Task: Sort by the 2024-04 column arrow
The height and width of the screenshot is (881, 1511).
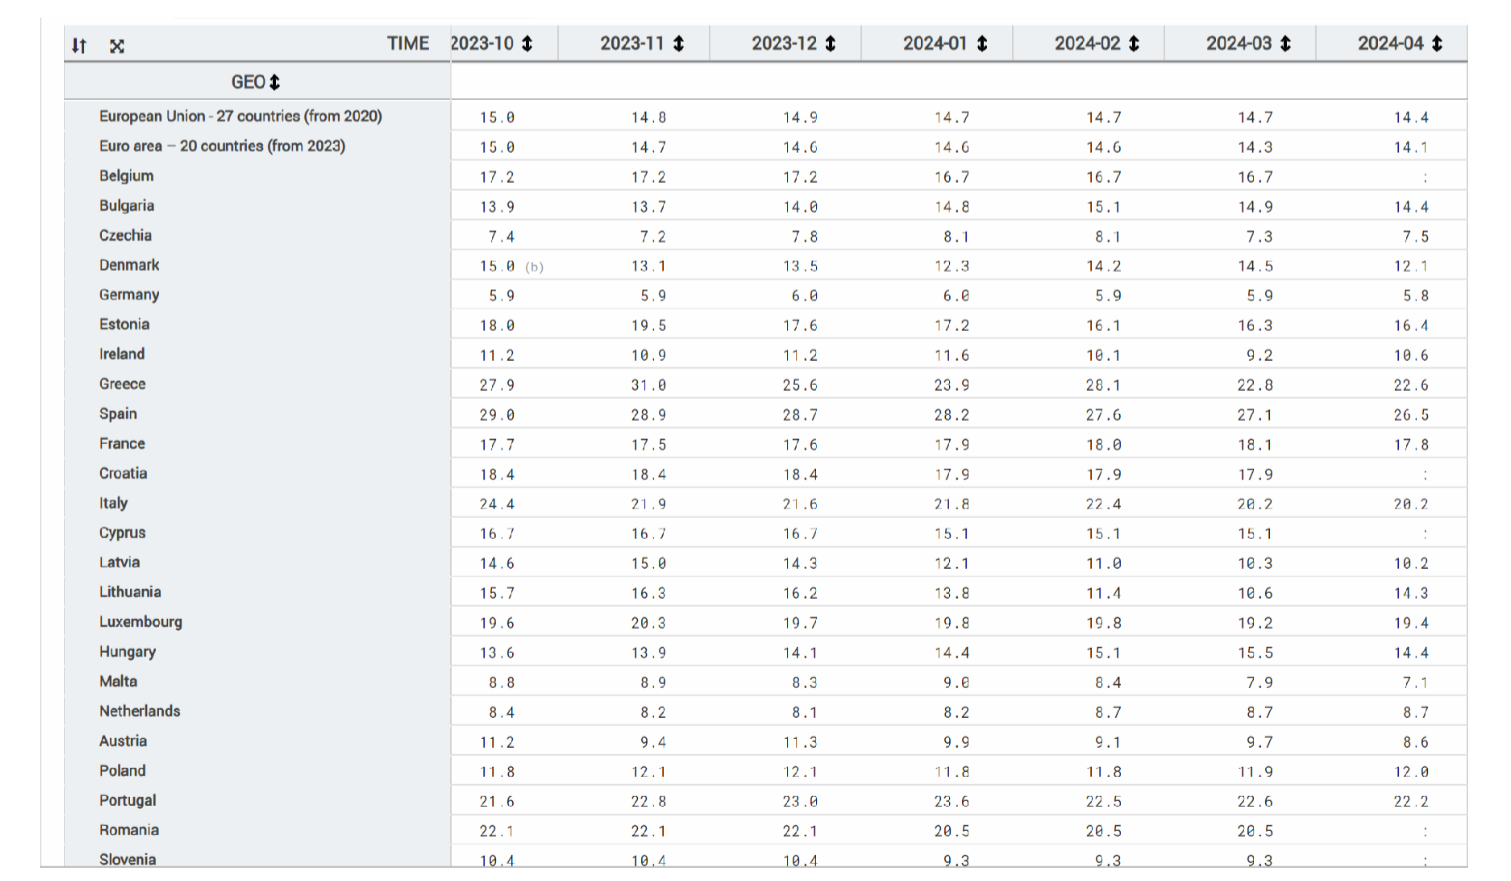Action: click(1437, 44)
